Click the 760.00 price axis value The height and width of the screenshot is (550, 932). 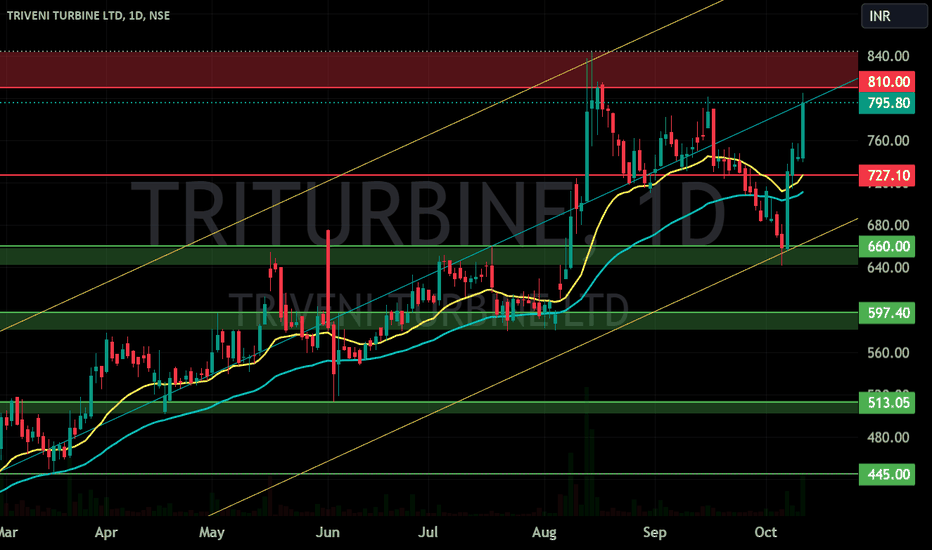click(888, 141)
